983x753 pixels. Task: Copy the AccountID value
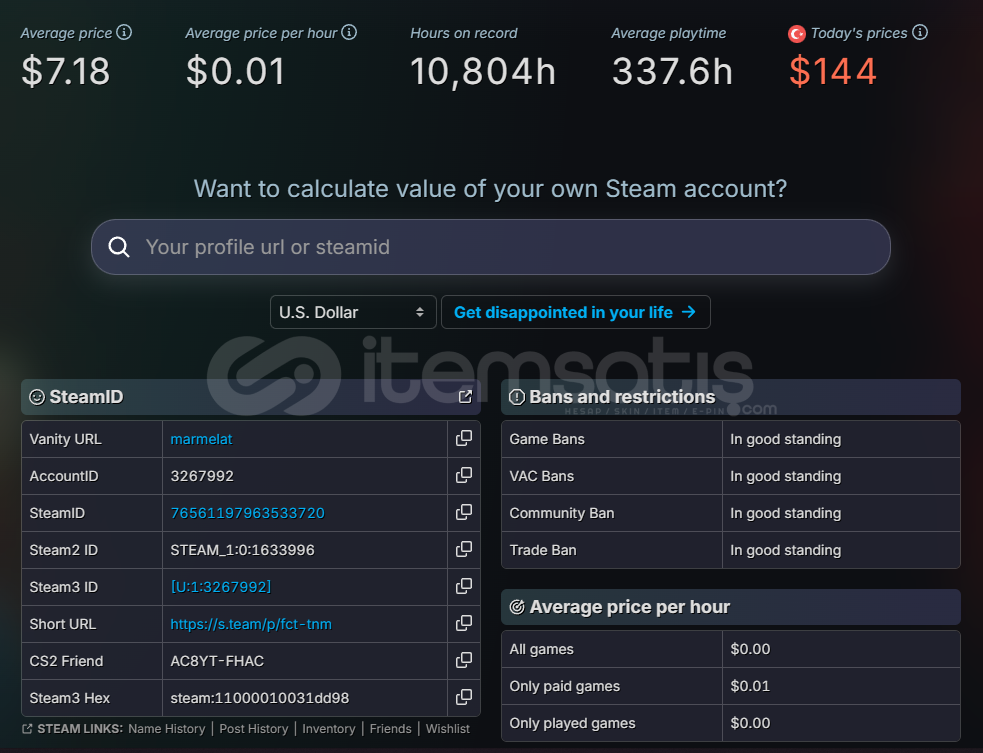[x=464, y=475]
